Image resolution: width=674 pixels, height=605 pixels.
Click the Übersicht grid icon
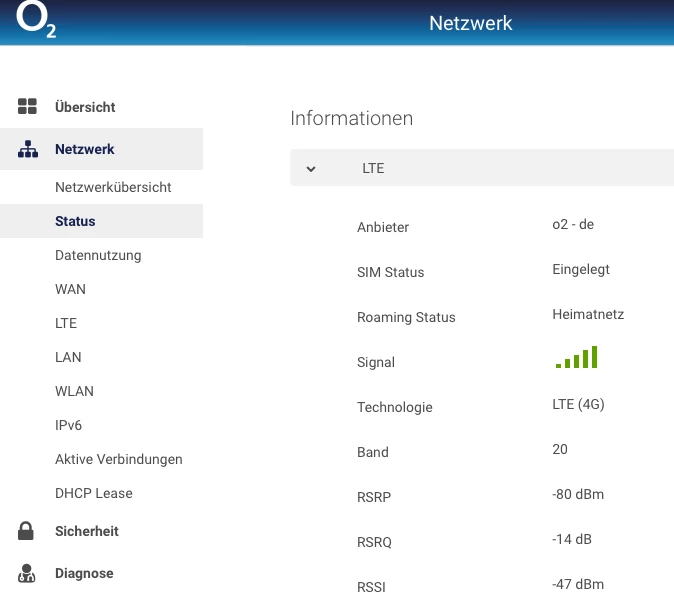(x=27, y=107)
